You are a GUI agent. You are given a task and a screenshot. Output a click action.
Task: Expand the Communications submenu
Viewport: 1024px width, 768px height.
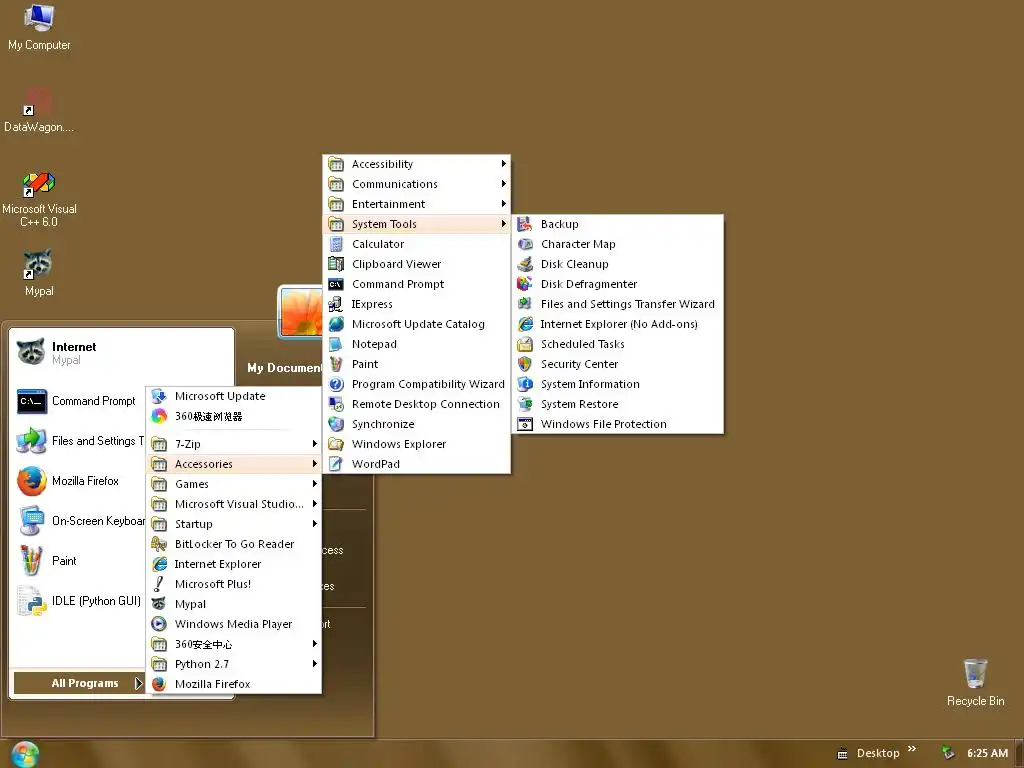coord(417,184)
